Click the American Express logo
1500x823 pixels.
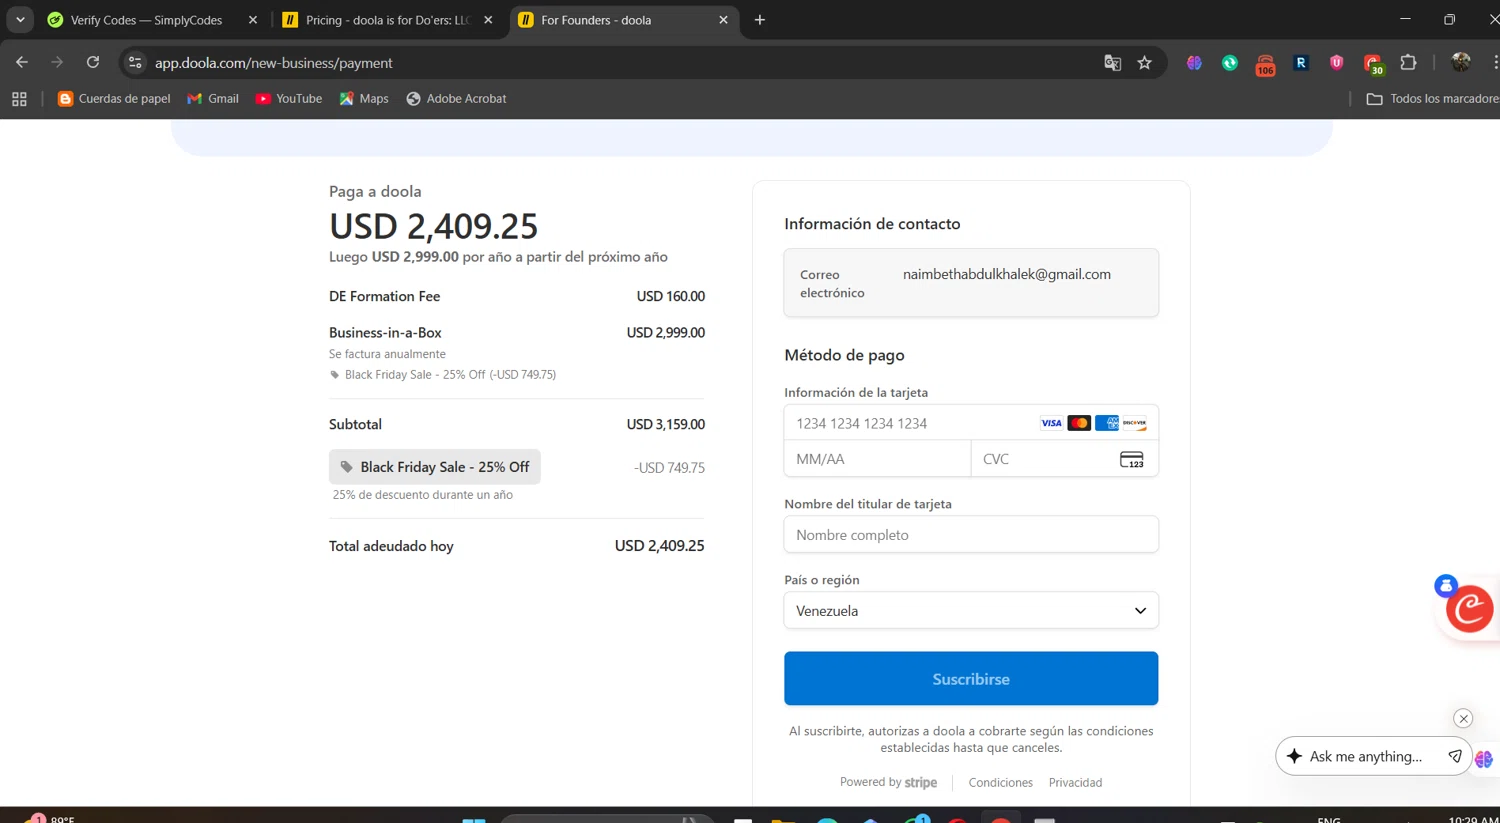click(x=1107, y=423)
